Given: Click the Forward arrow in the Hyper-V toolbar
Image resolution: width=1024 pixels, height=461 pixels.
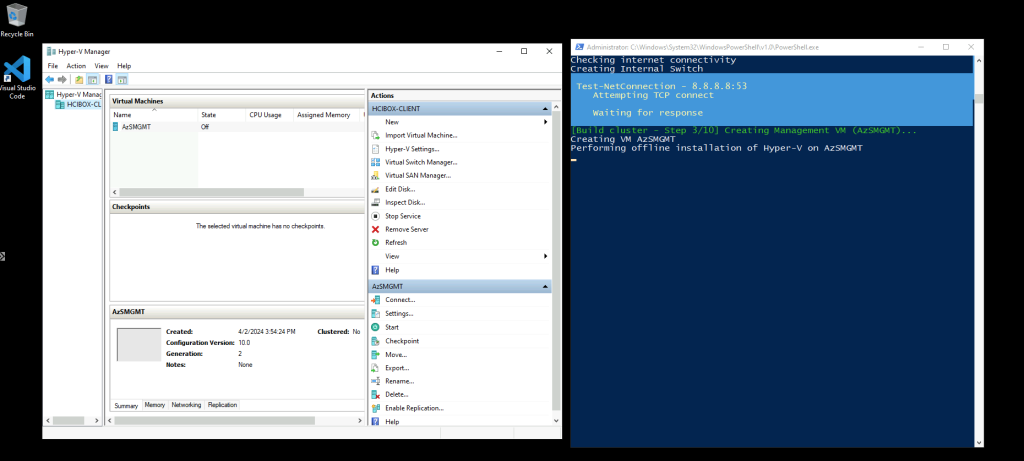Looking at the screenshot, I should (x=62, y=80).
